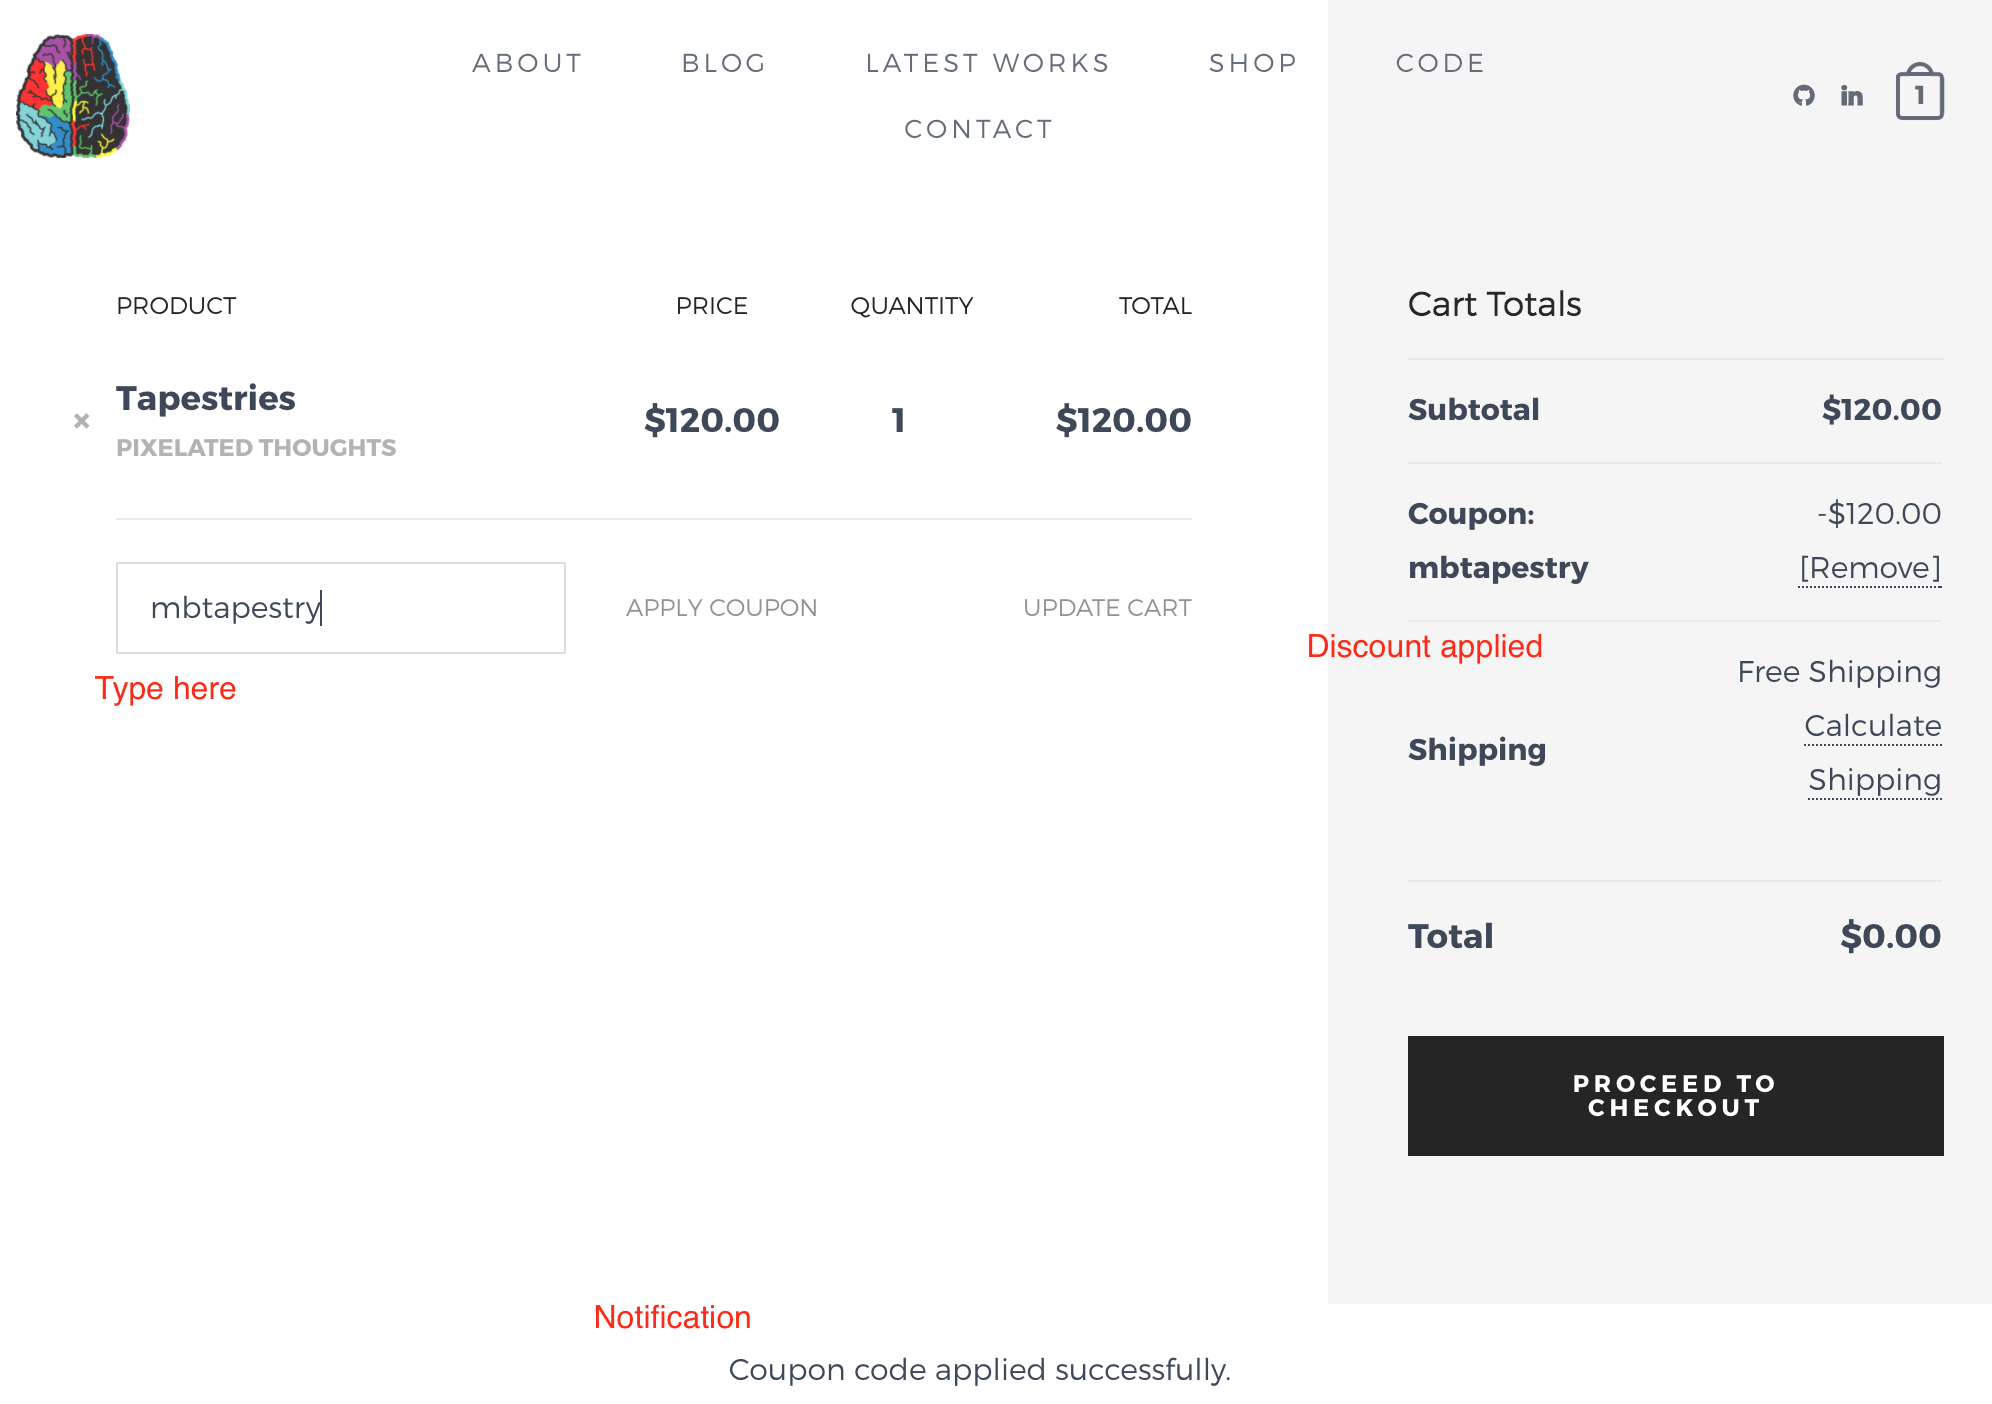Click the Pixelated Thoughts variation text
The width and height of the screenshot is (1992, 1404).
click(256, 448)
